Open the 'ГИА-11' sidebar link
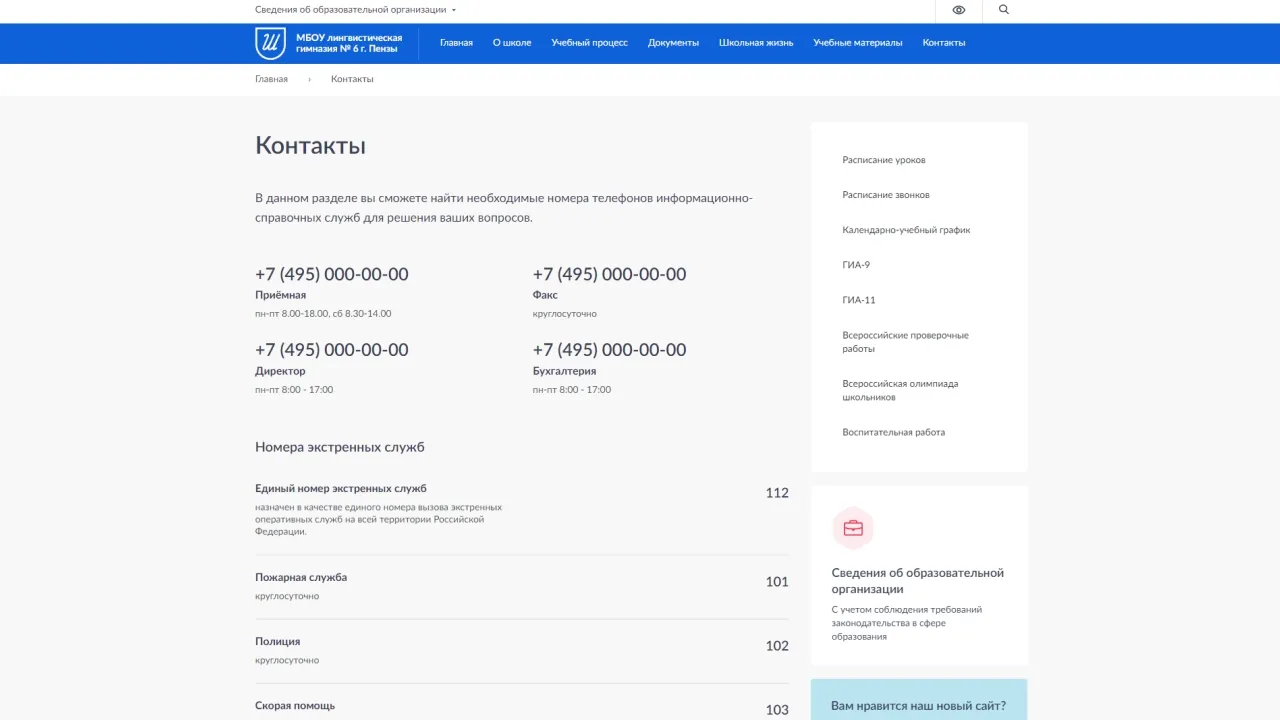Image resolution: width=1280 pixels, height=720 pixels. tap(859, 300)
